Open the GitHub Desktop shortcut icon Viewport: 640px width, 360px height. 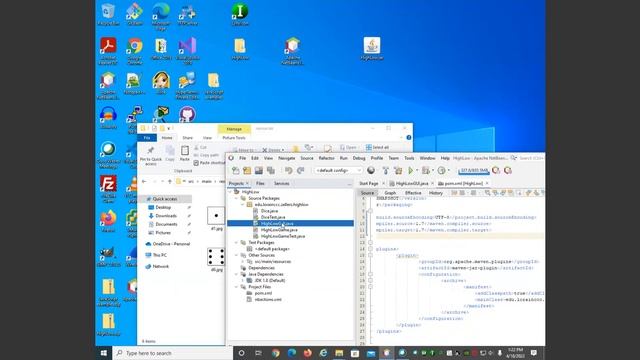click(187, 114)
